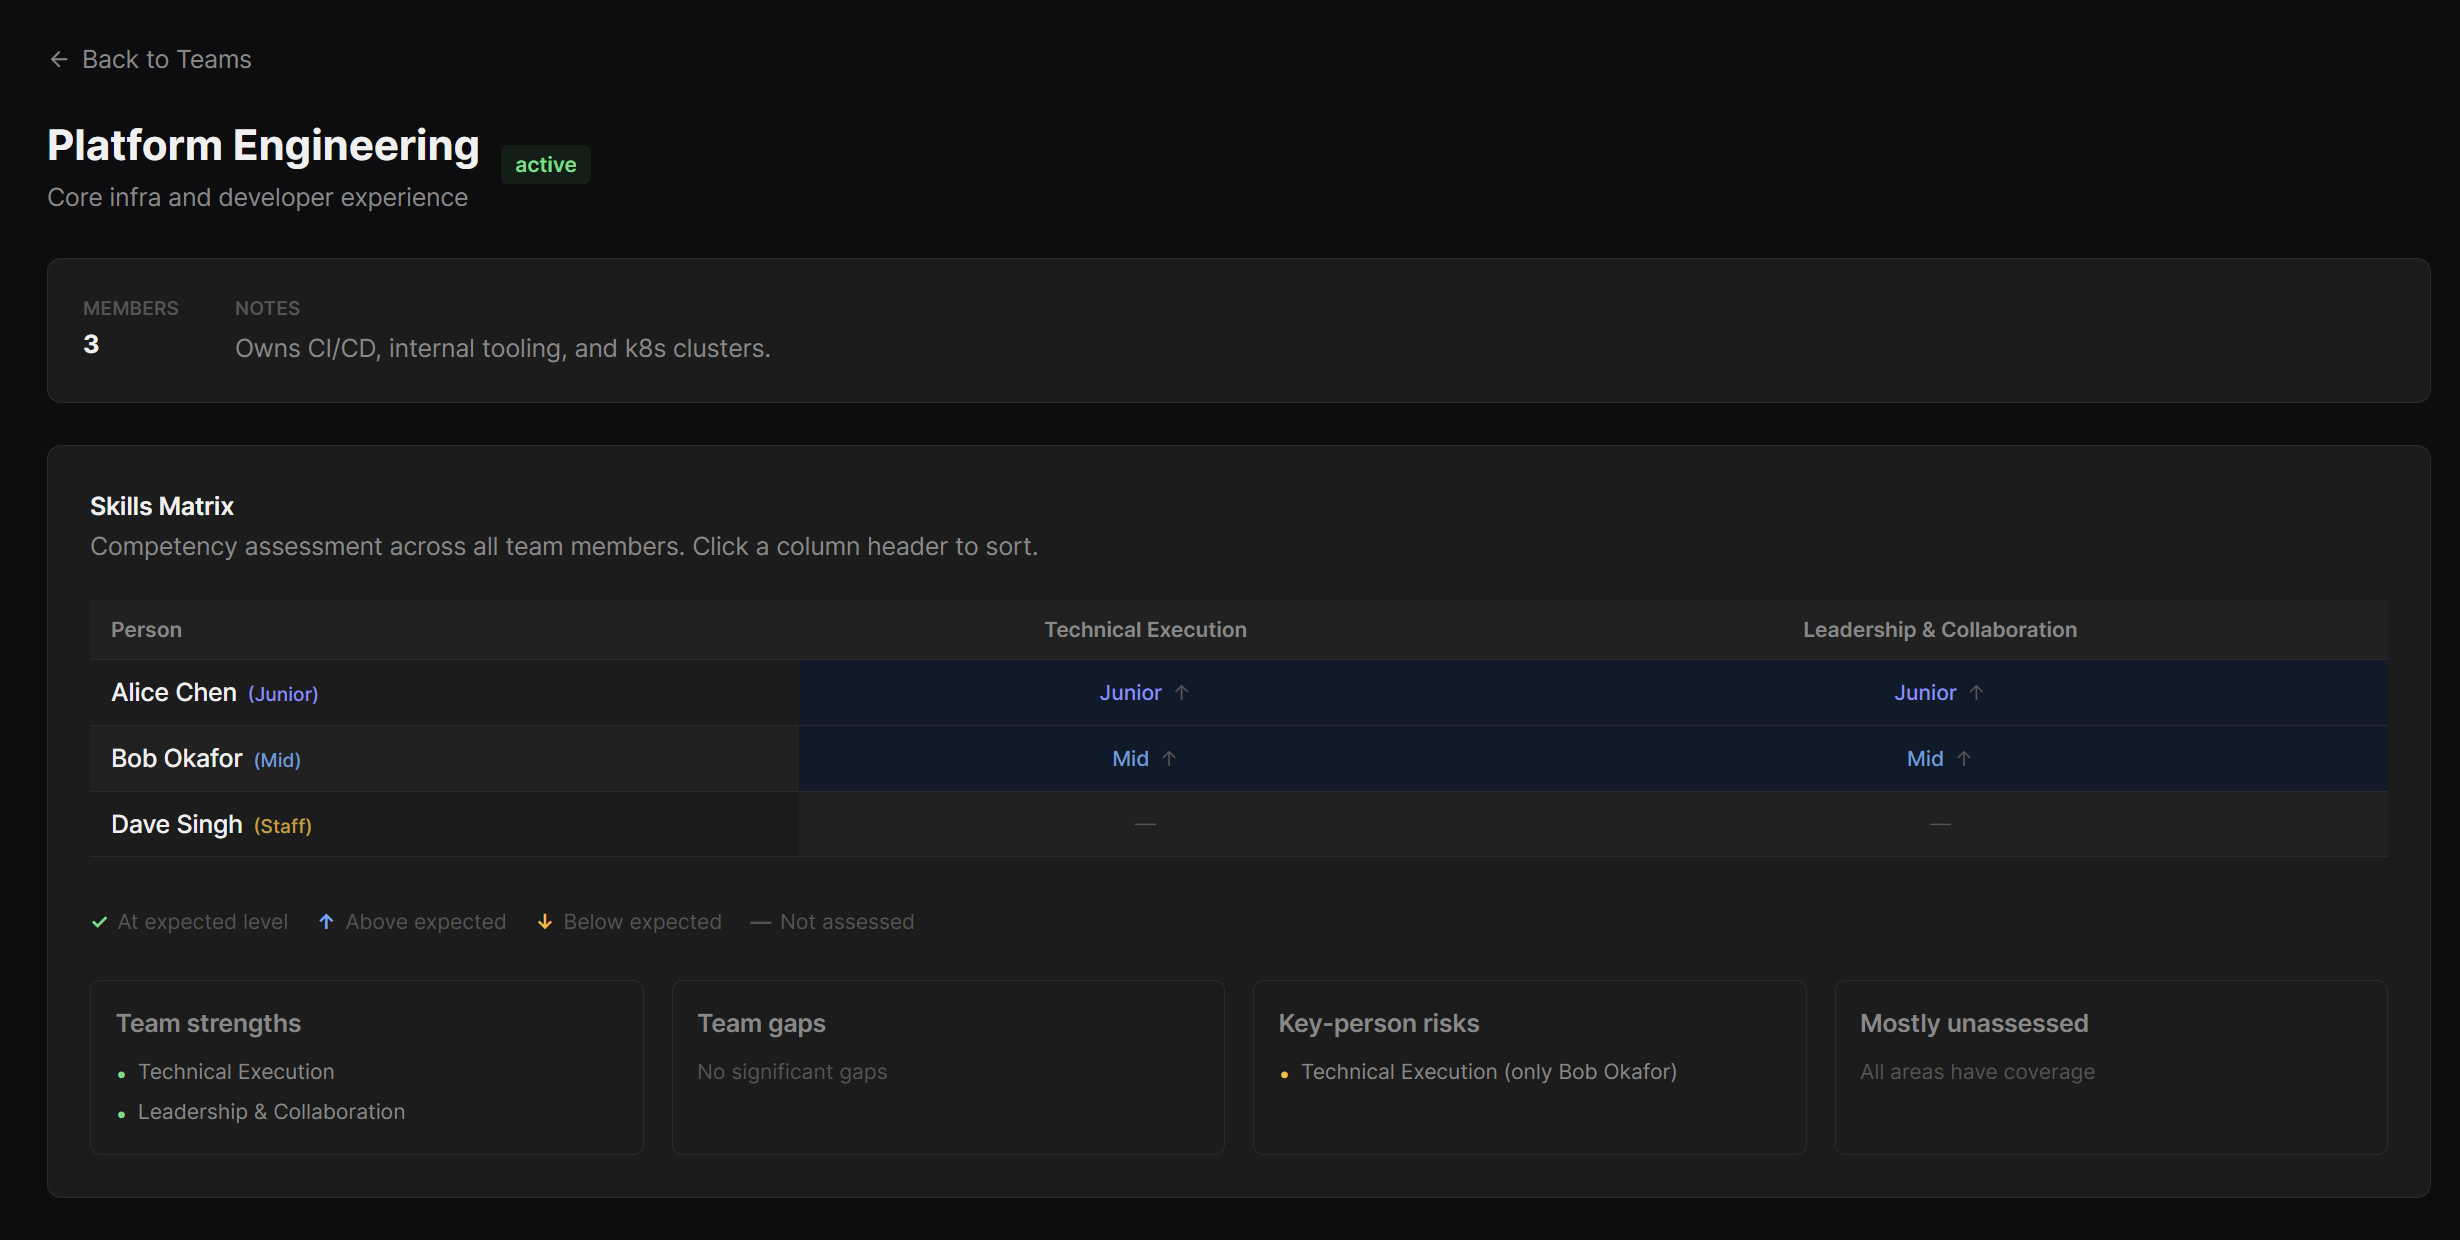
Task: Click the (Junior) level tag beside Alice Chen
Action: [x=283, y=694]
